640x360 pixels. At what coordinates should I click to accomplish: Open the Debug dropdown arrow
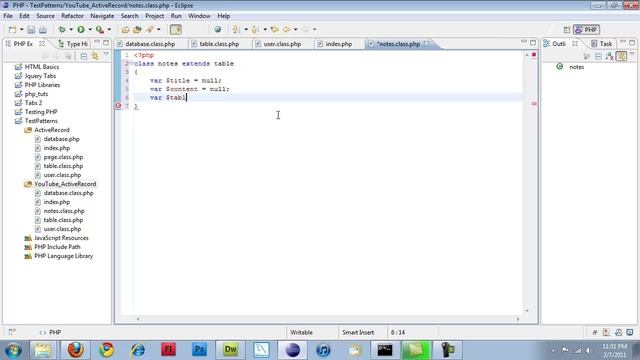click(71, 29)
